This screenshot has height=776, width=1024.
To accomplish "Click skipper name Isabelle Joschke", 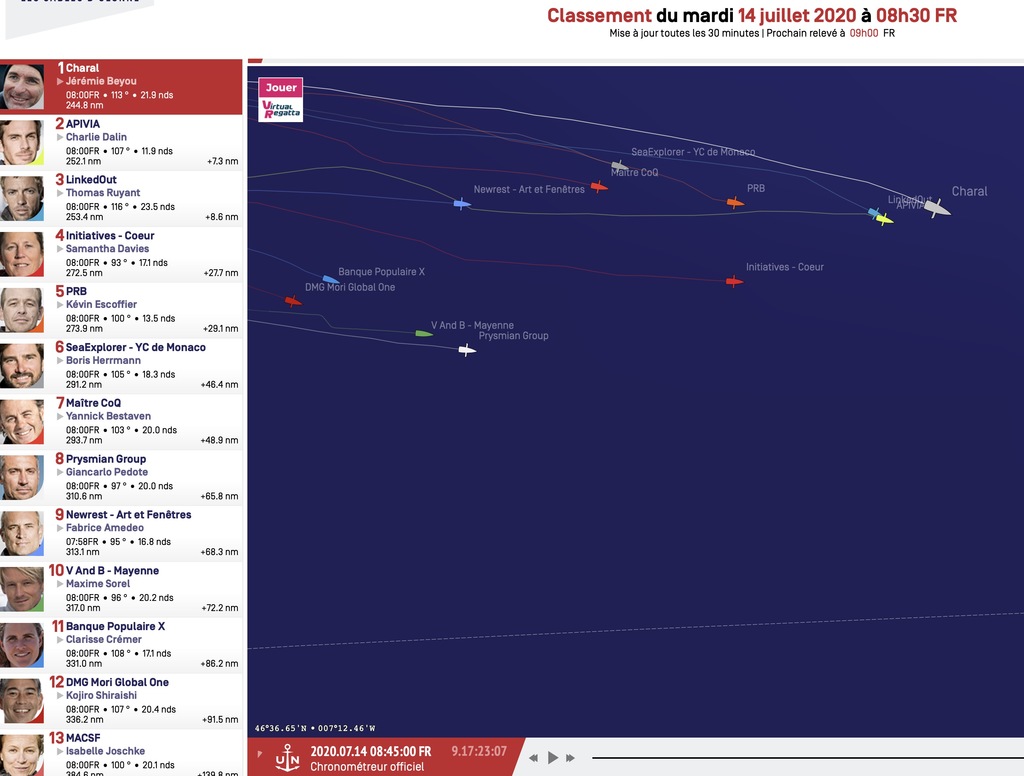I will 105,751.
